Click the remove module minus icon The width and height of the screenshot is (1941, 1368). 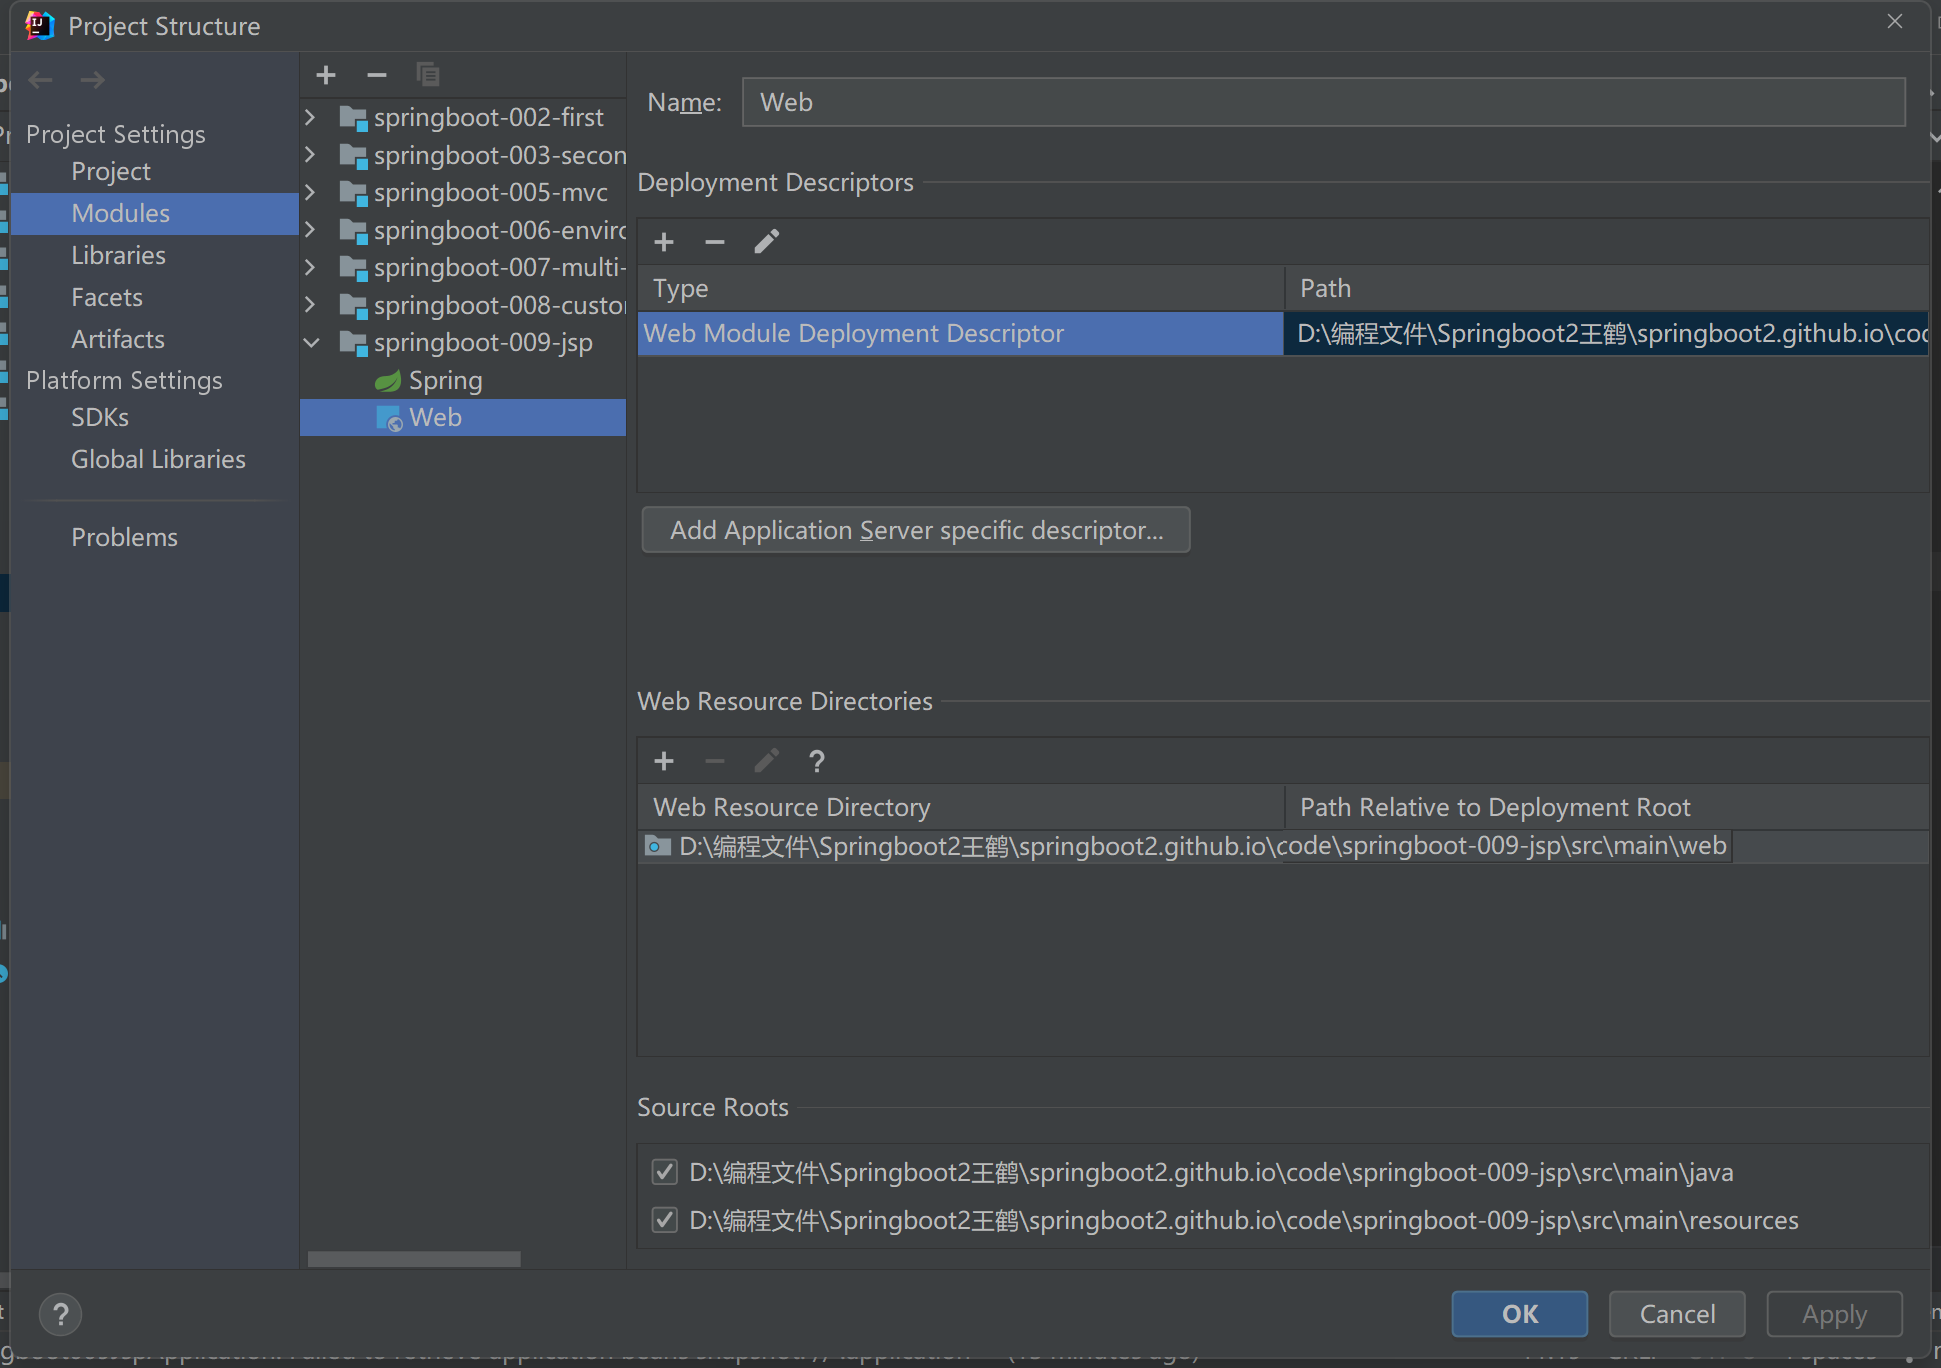coord(377,75)
